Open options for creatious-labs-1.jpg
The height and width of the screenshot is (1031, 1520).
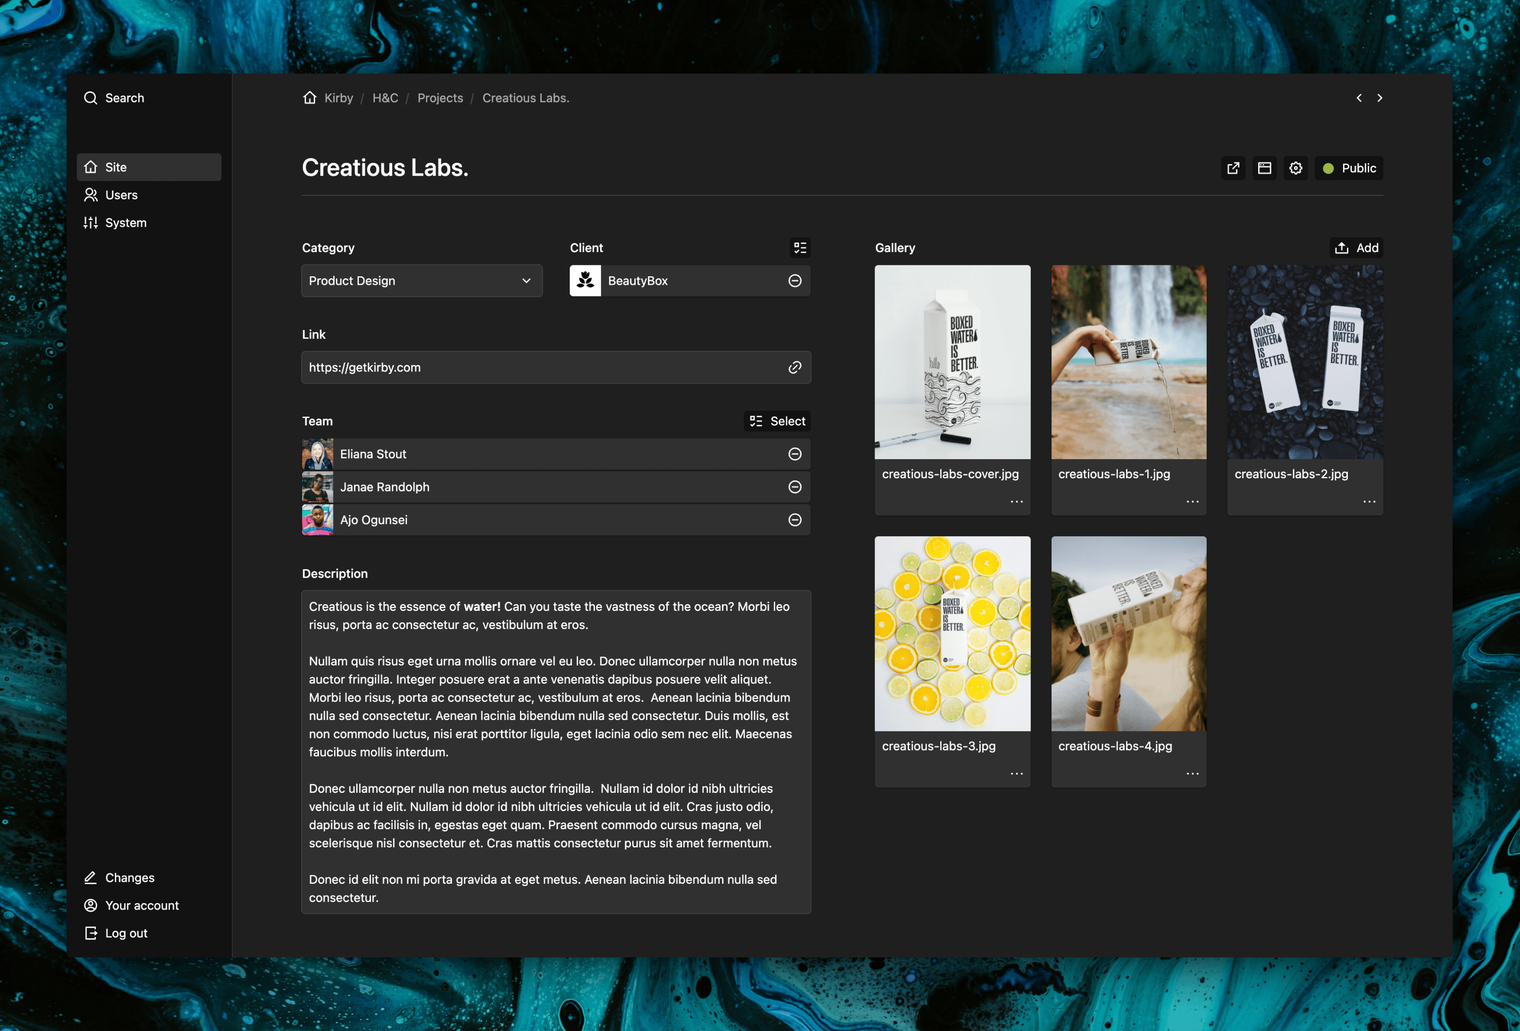[x=1193, y=501]
